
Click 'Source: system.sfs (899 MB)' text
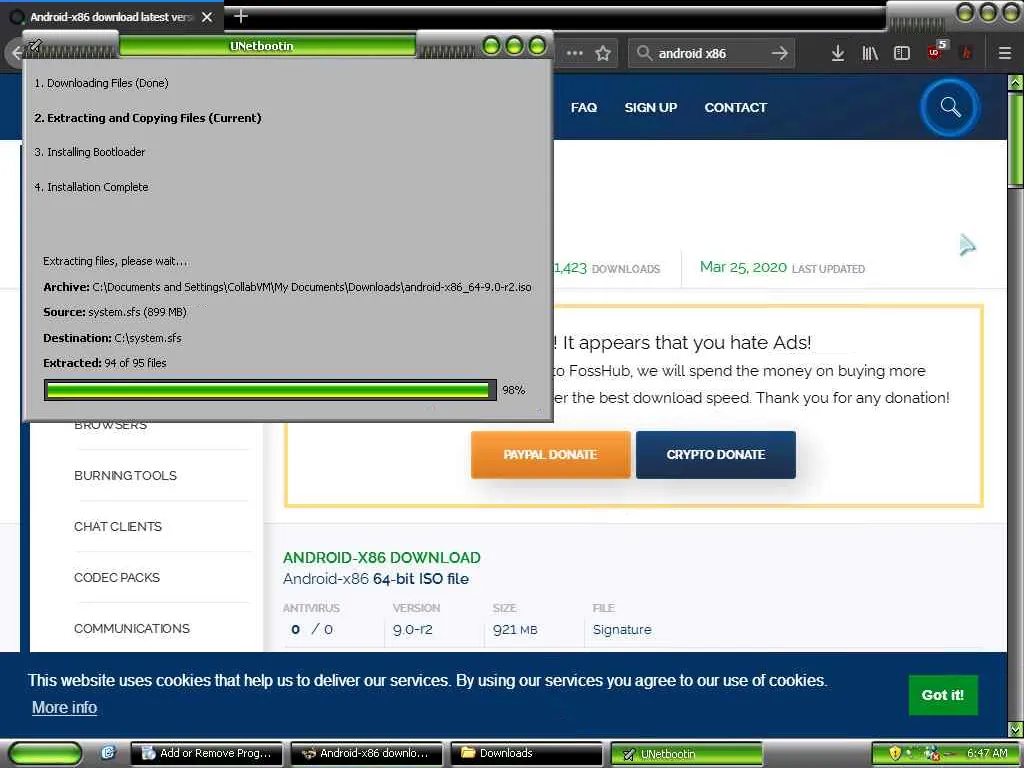[x=115, y=312]
